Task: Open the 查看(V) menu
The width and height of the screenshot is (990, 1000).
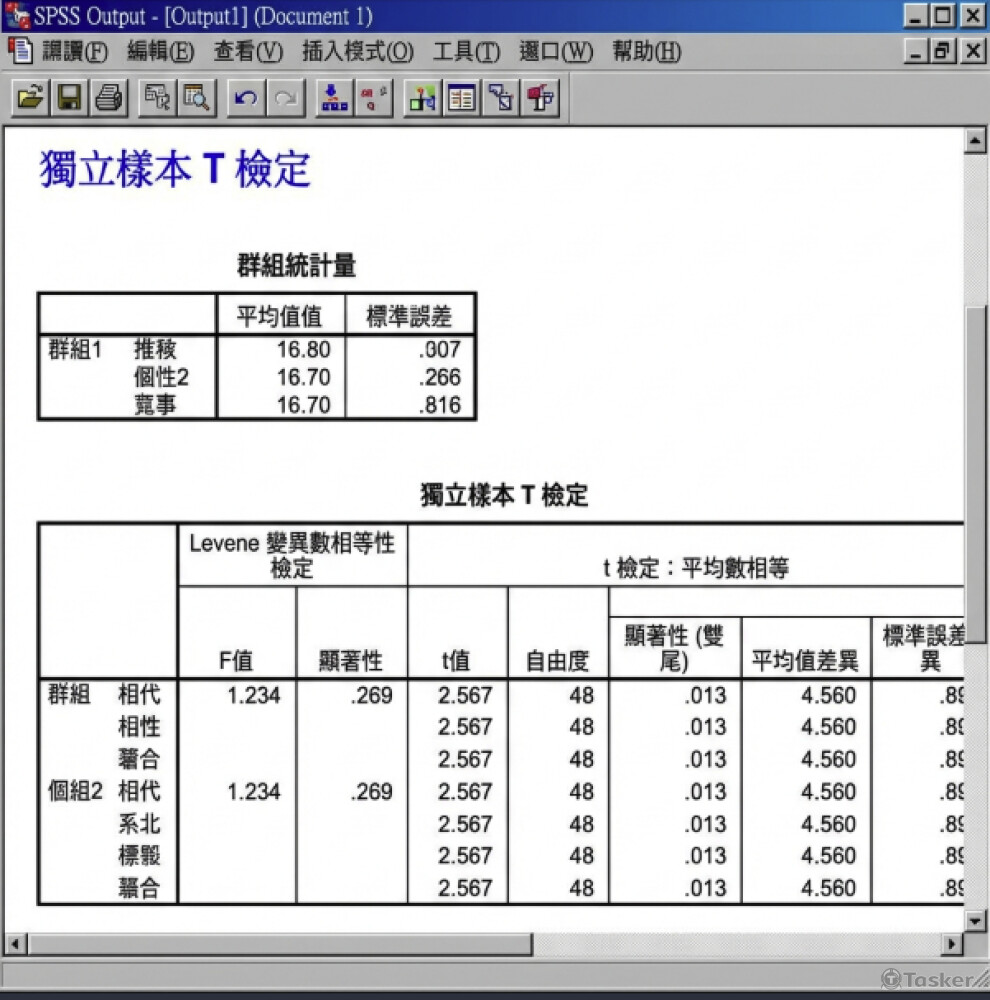Action: 248,51
